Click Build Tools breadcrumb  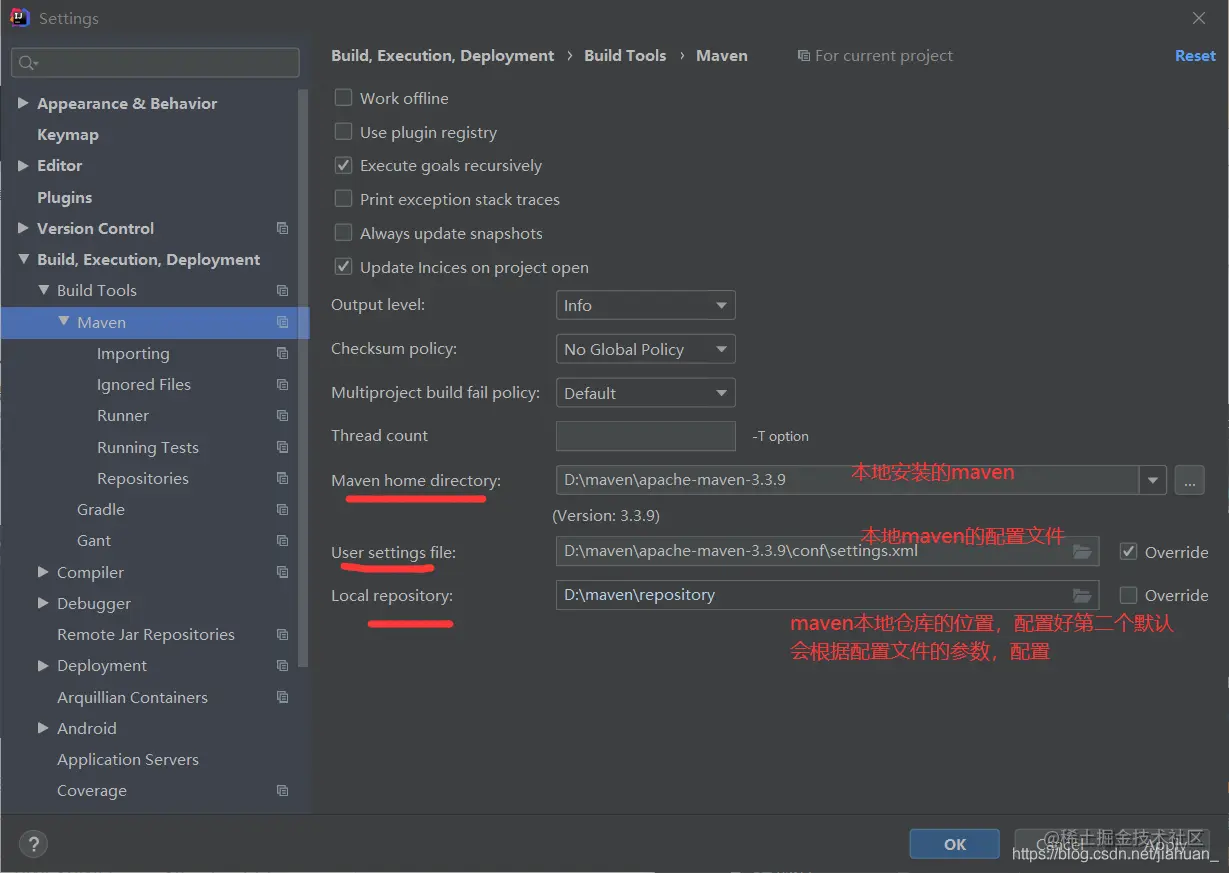tap(625, 56)
